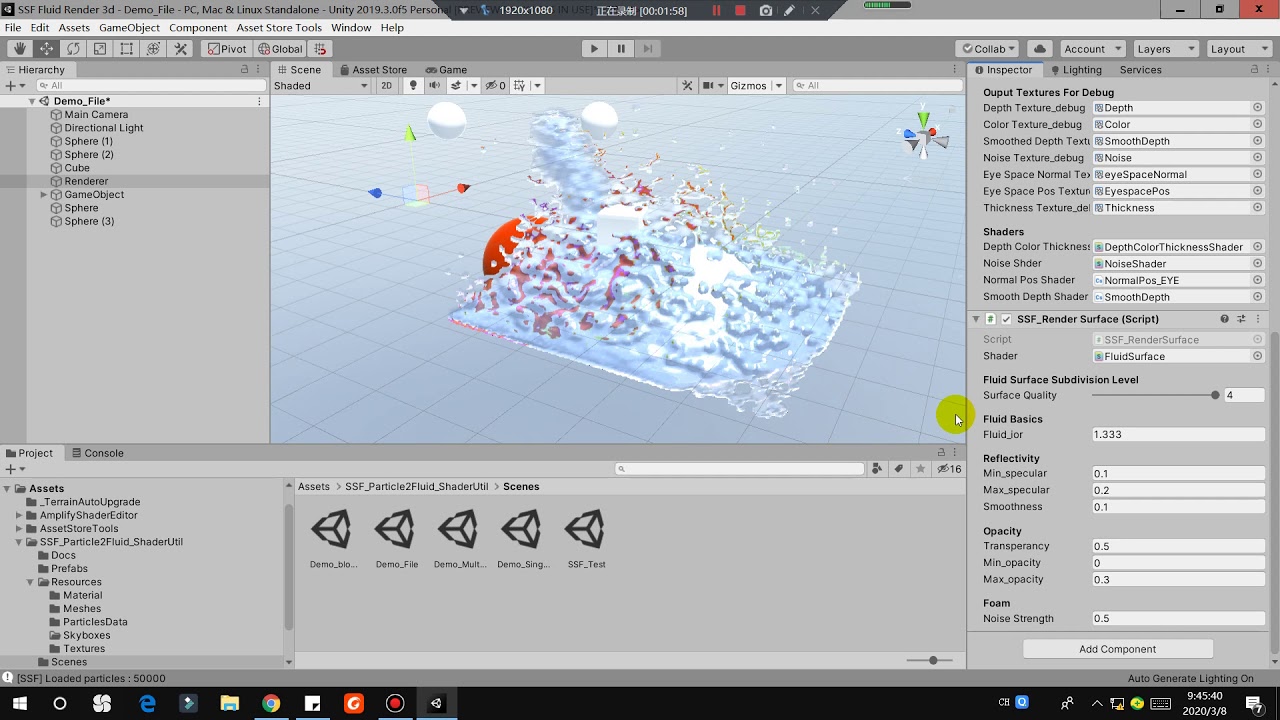The height and width of the screenshot is (720, 1280).
Task: Pick object for Noise Shder
Action: pyautogui.click(x=1258, y=264)
